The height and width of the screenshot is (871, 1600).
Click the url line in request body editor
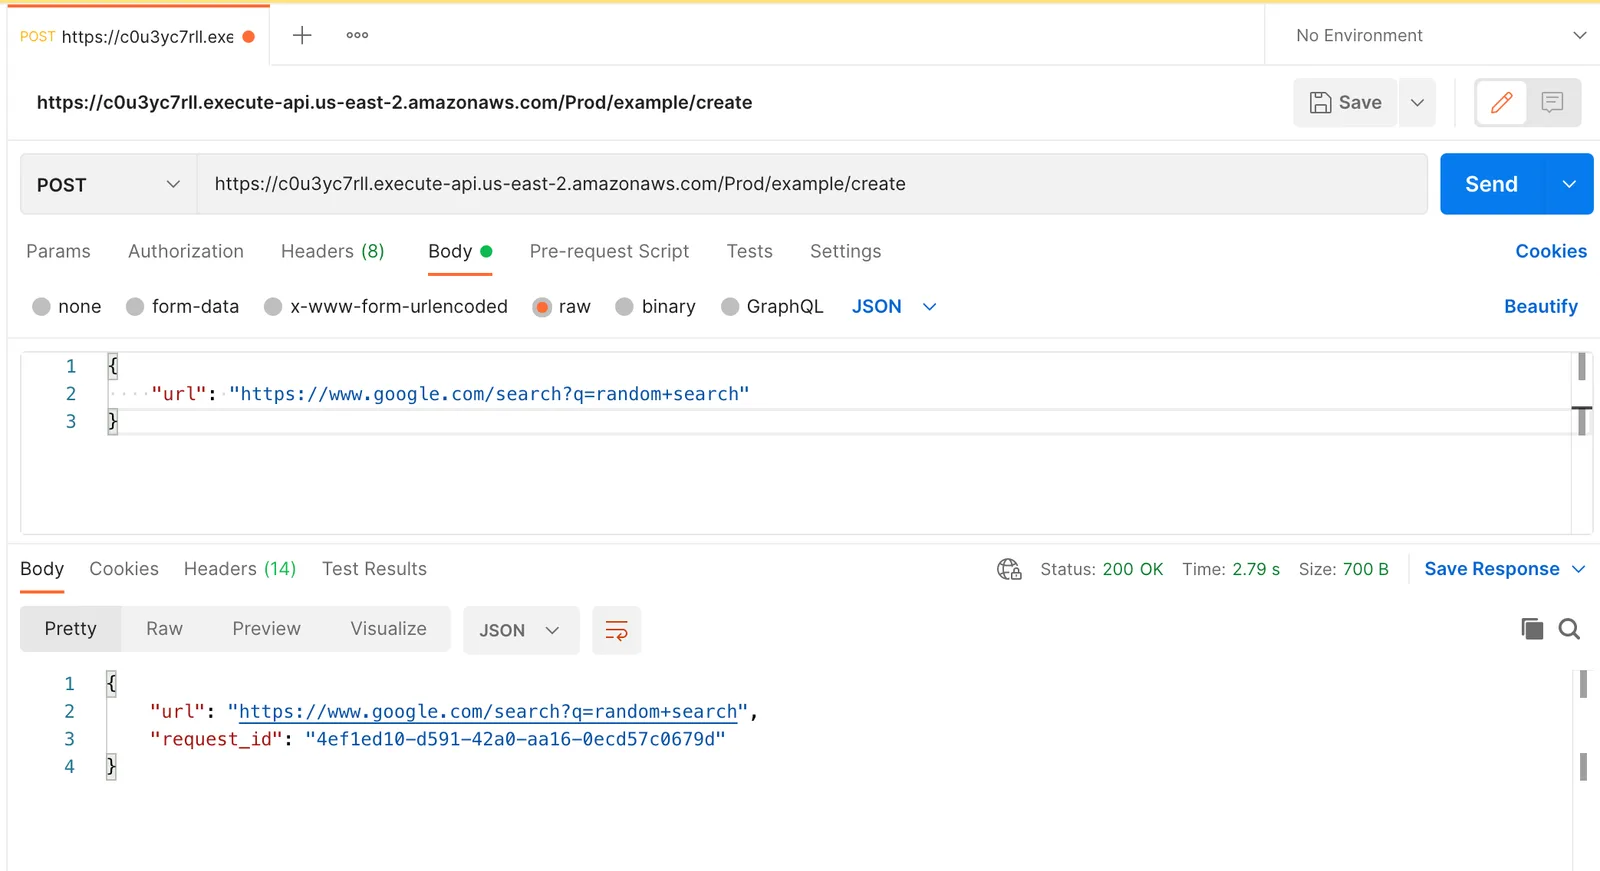(450, 394)
